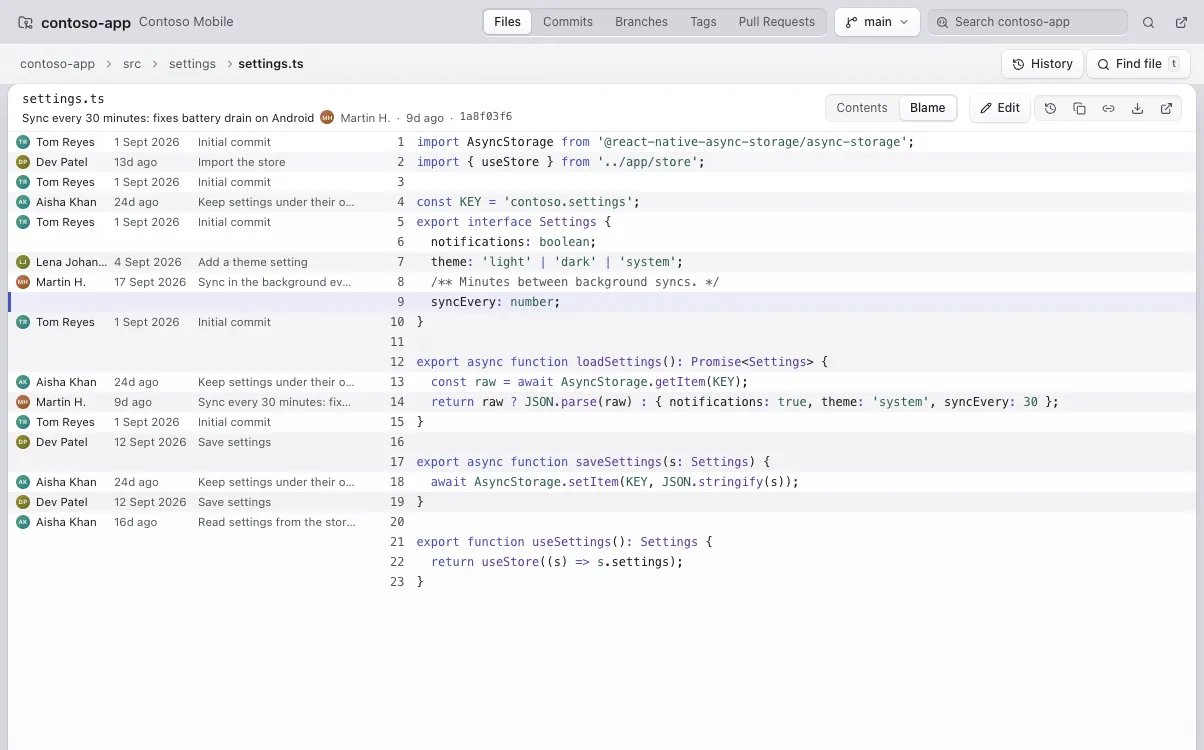This screenshot has height=750, width=1204.
Task: Click the 'Contoso Mobile' project label
Action: pos(186,22)
